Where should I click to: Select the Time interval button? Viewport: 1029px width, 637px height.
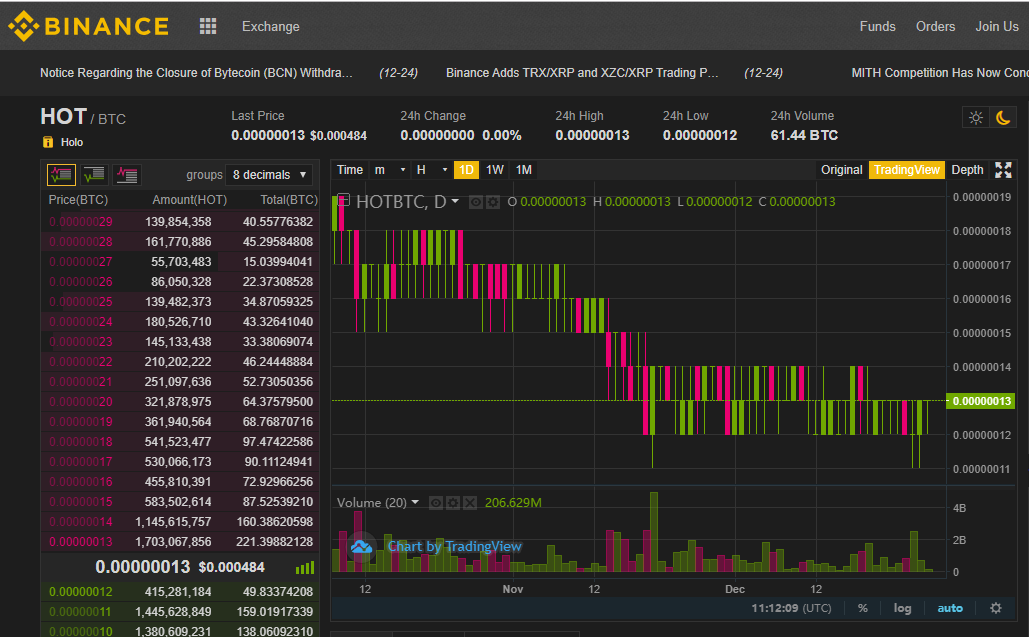click(x=350, y=170)
